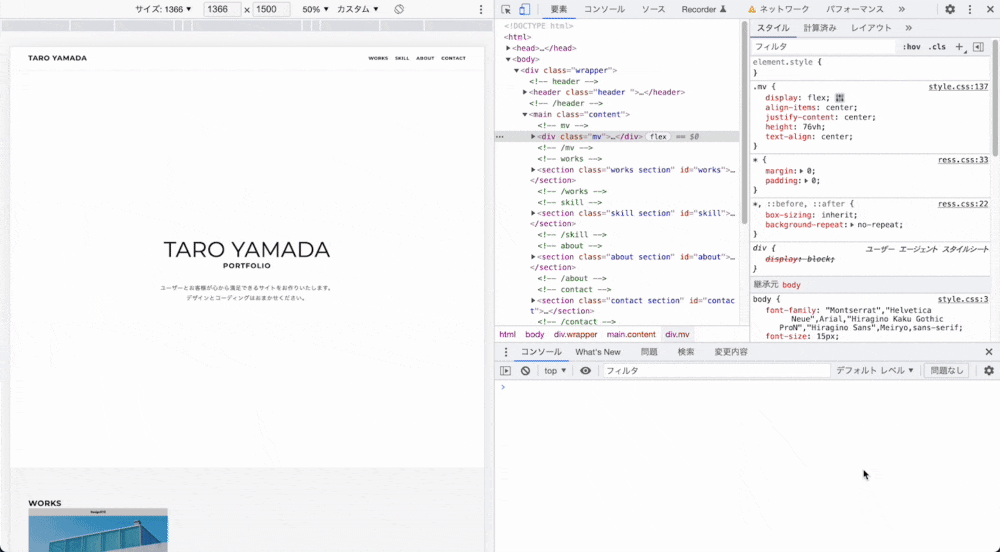Click the CONTACT nav link on page
The height and width of the screenshot is (552, 1000).
[453, 58]
